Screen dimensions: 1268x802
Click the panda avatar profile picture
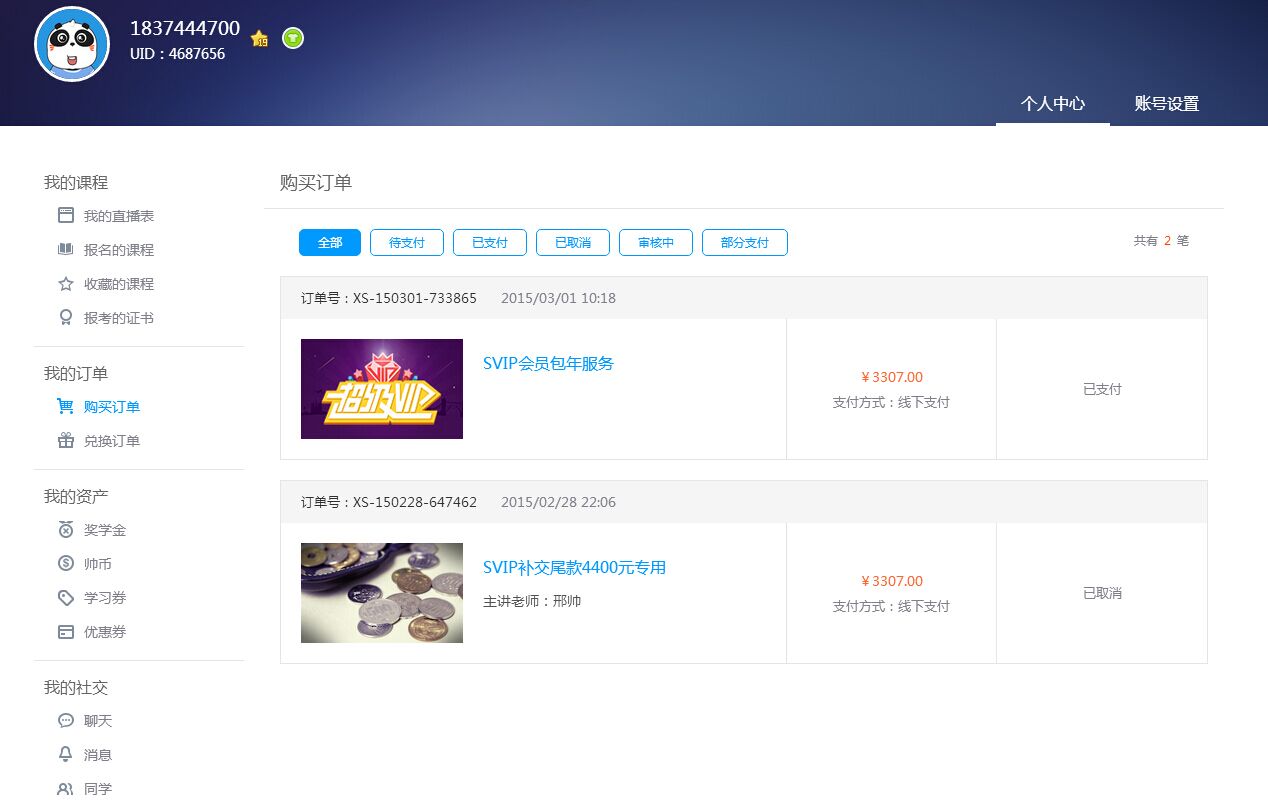pos(72,44)
